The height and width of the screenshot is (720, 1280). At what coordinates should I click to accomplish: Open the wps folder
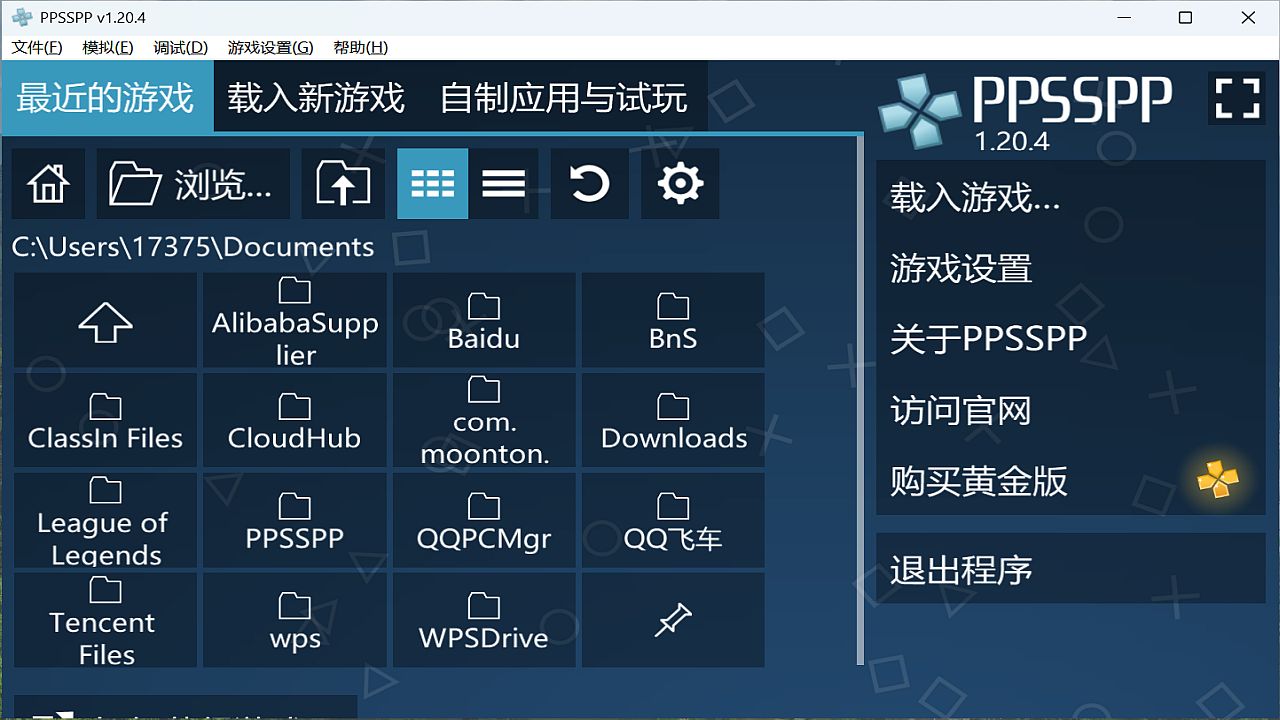pyautogui.click(x=295, y=620)
